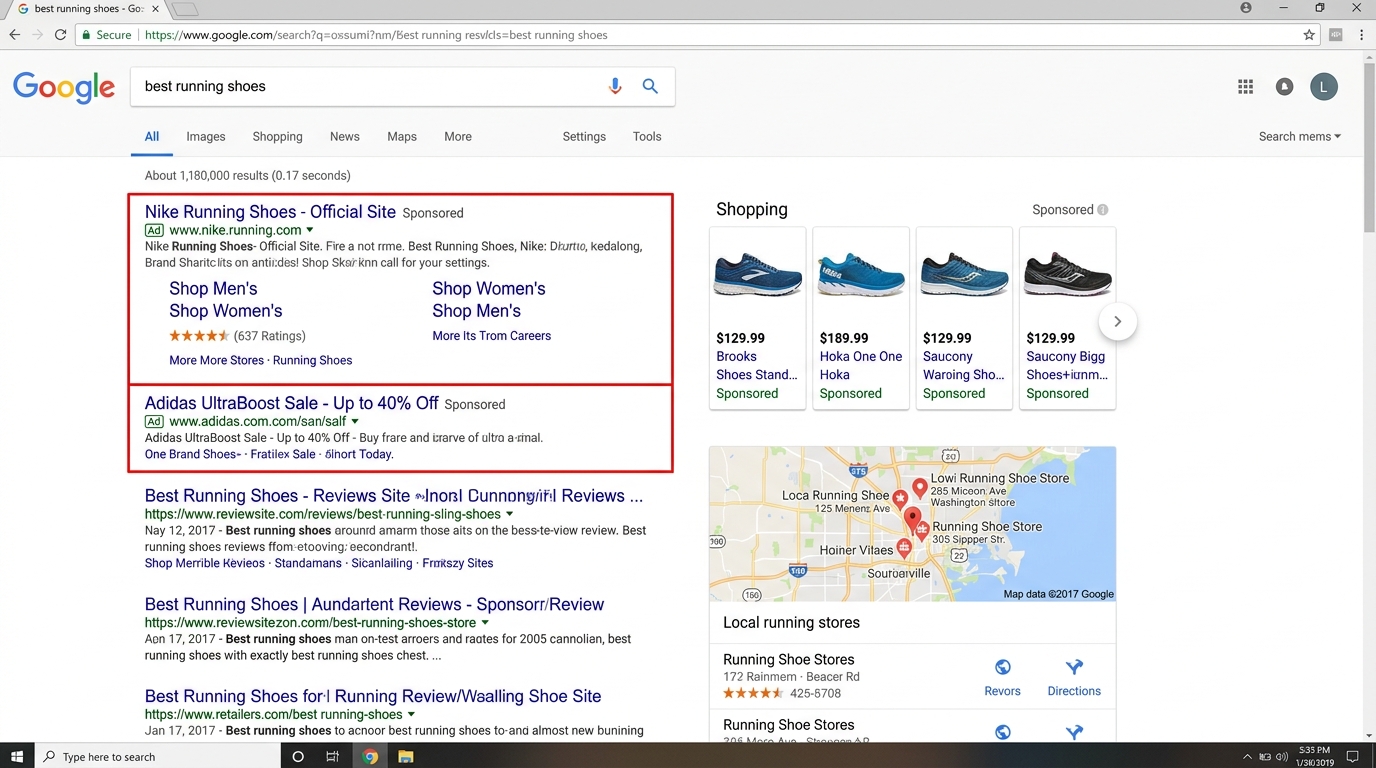Open the Windows Start menu

point(17,756)
